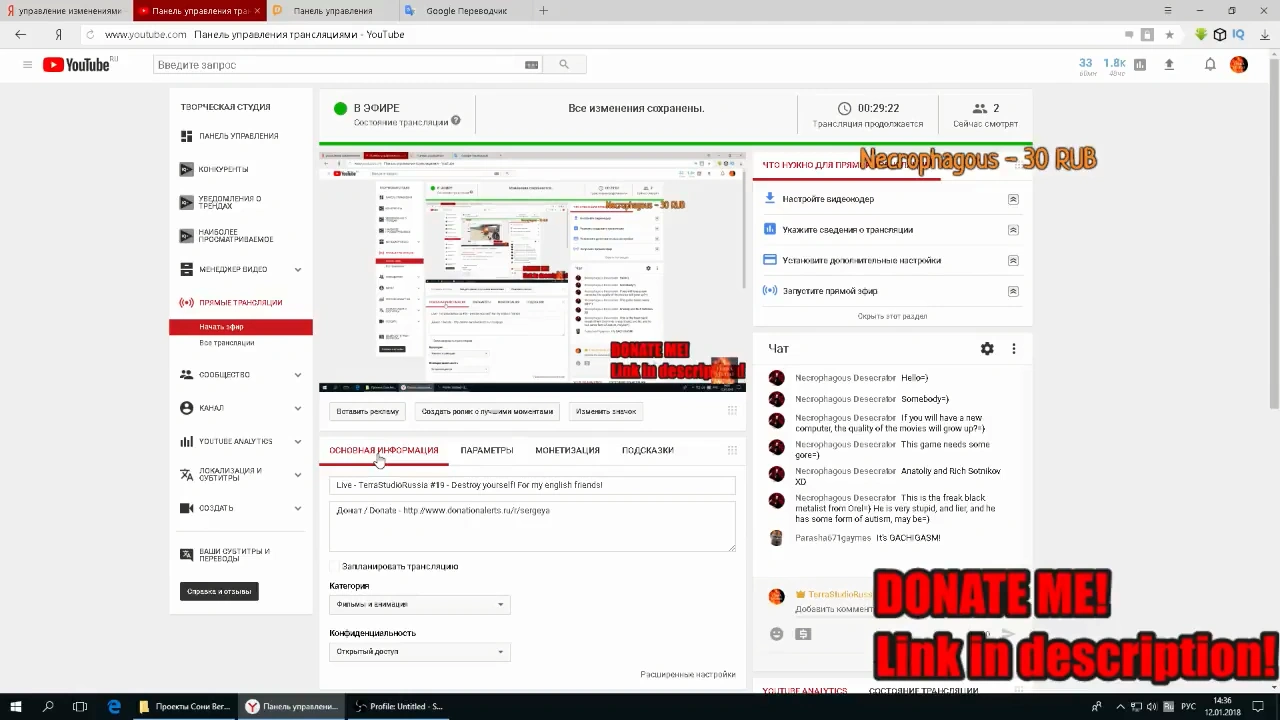Click help icon next to Состояние трансляции
The image size is (1280, 720).
(x=456, y=121)
